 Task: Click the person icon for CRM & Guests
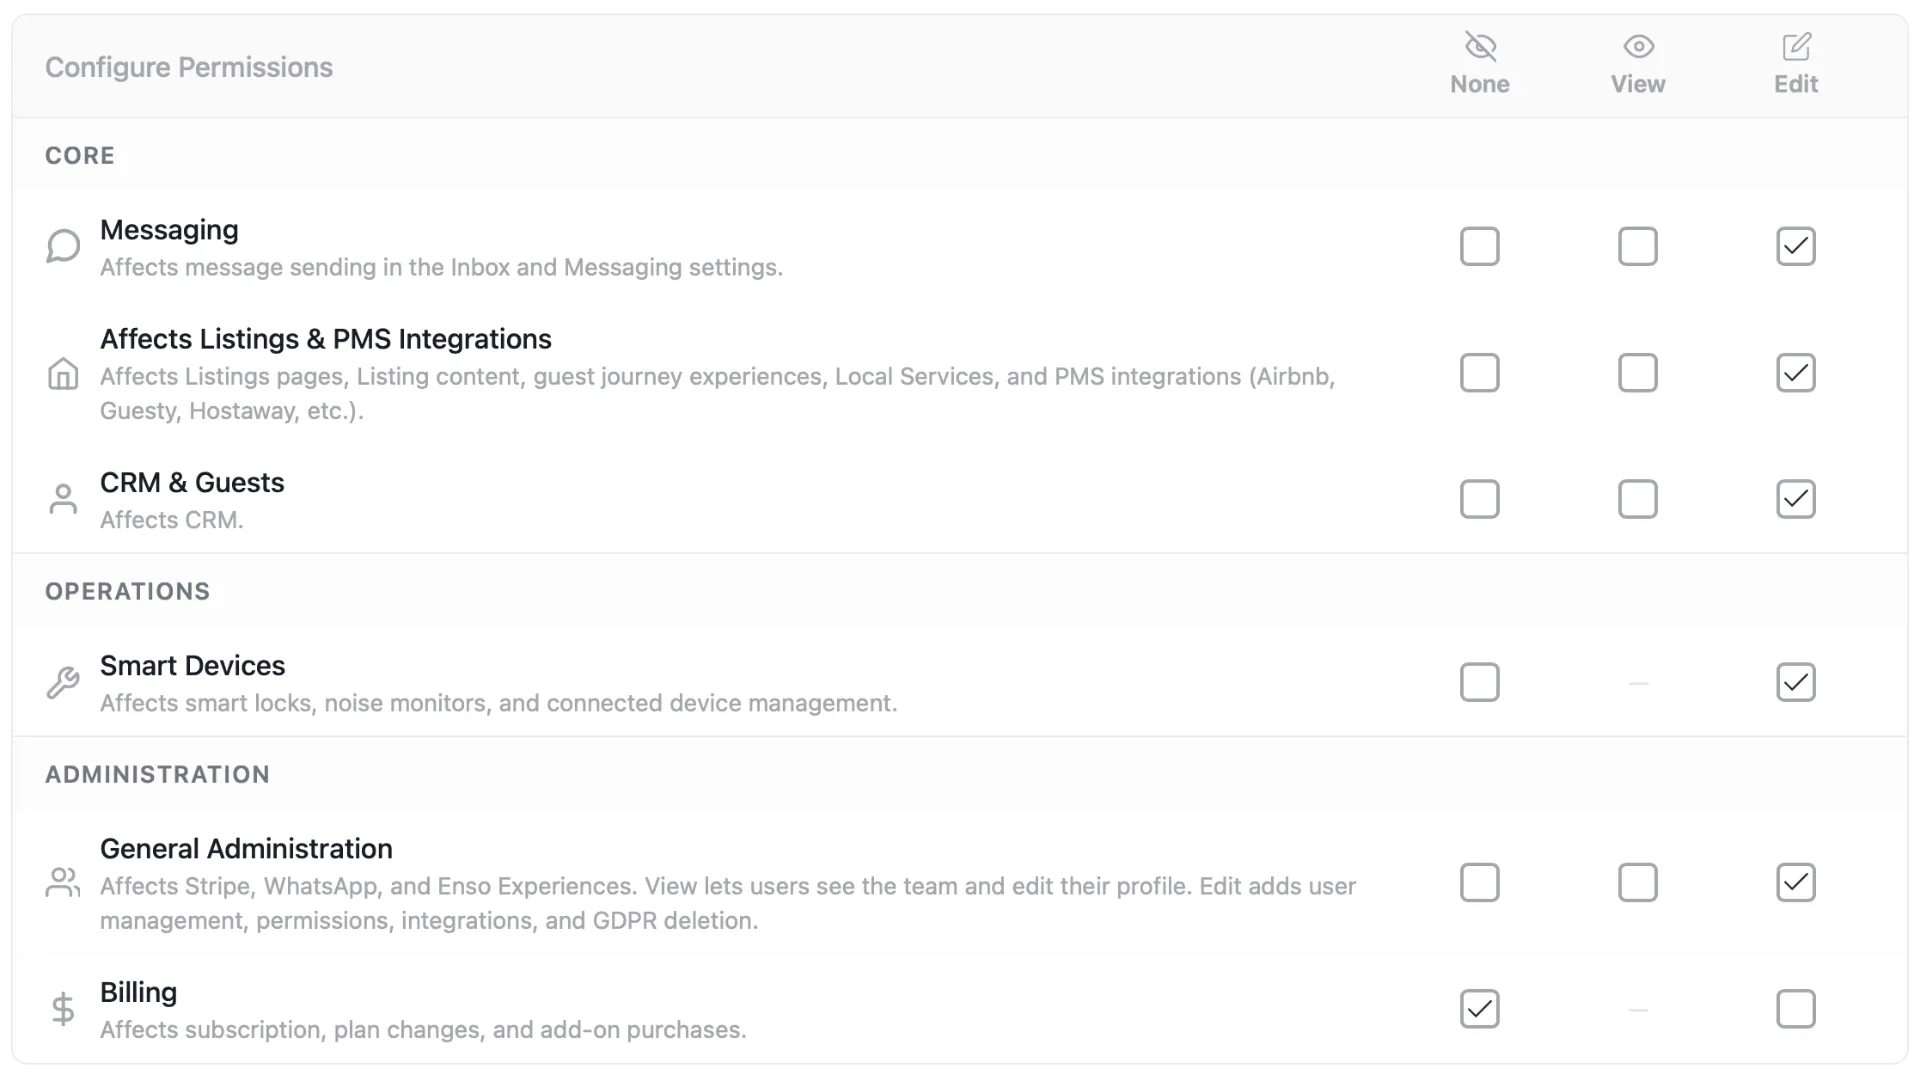[x=63, y=499]
